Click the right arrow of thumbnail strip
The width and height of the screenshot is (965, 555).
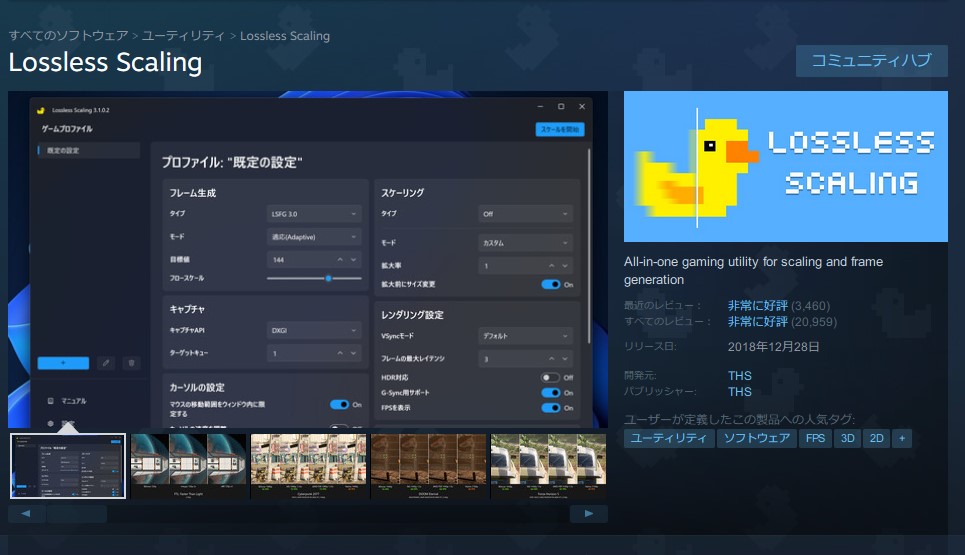(588, 513)
